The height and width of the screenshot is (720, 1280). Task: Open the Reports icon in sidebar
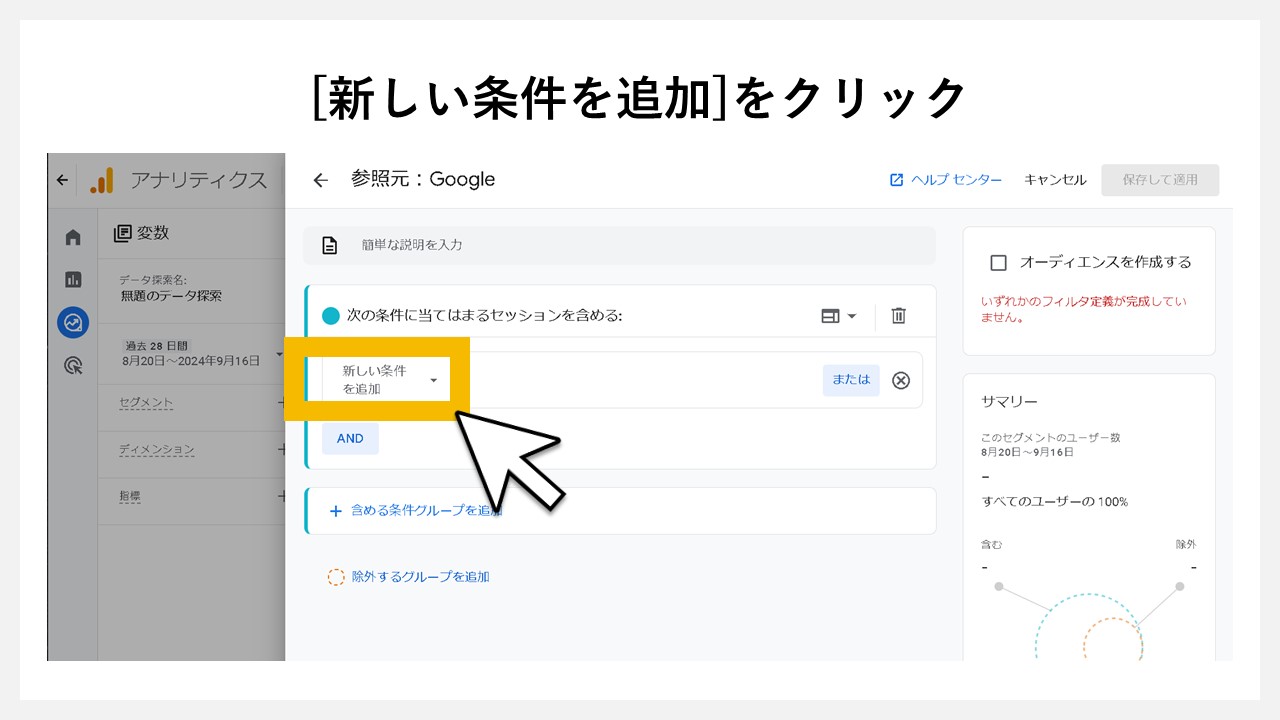point(71,280)
